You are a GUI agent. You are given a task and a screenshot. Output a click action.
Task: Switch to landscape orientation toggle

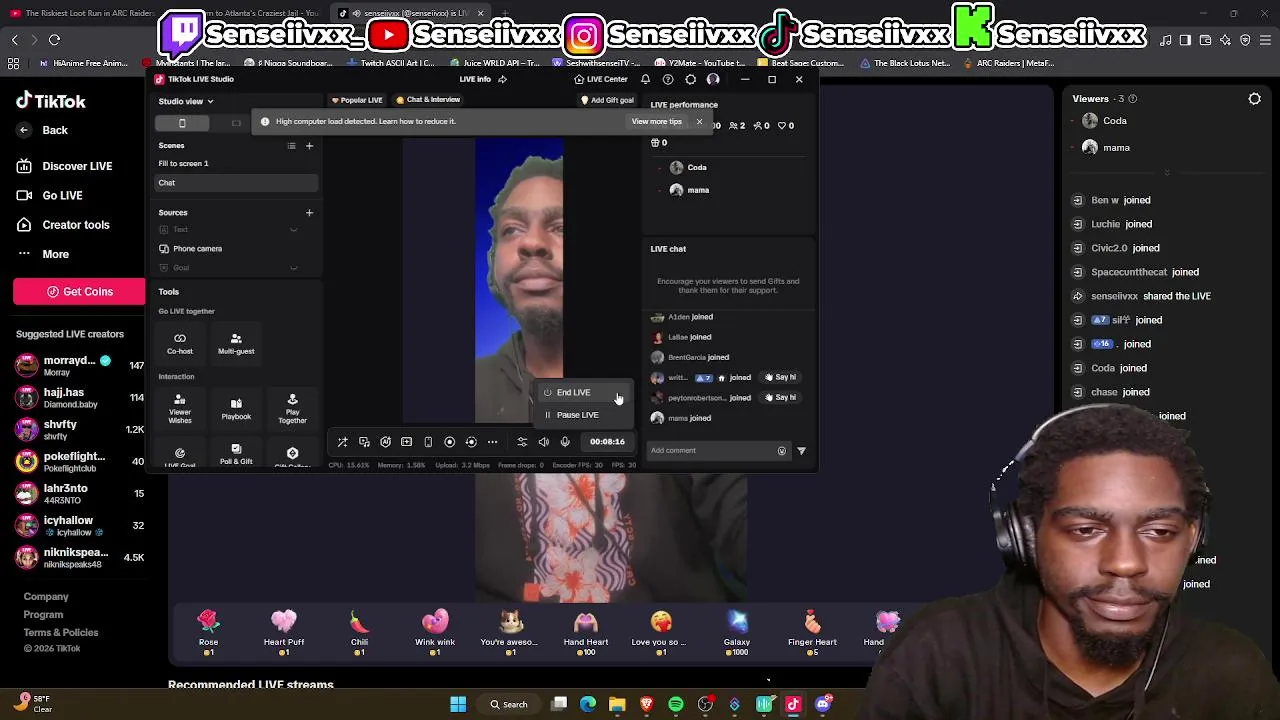click(236, 123)
